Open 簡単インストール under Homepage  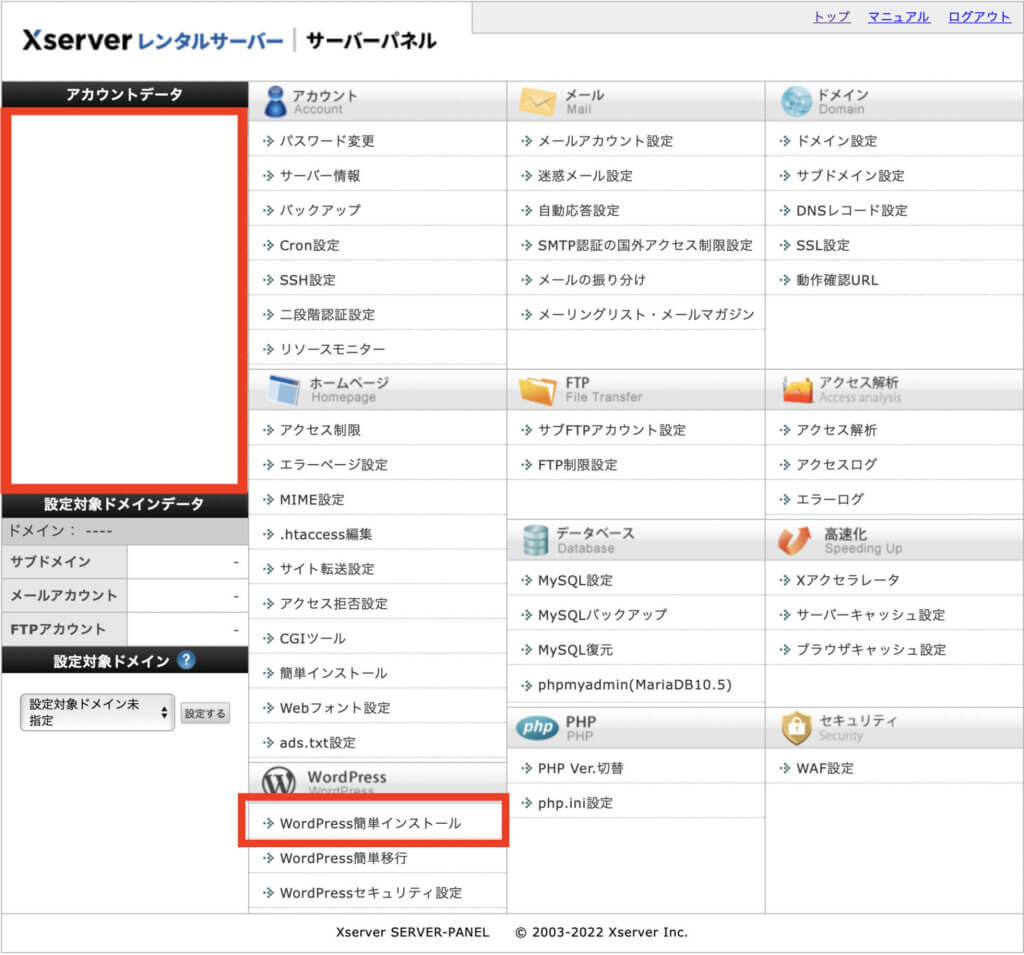point(334,673)
